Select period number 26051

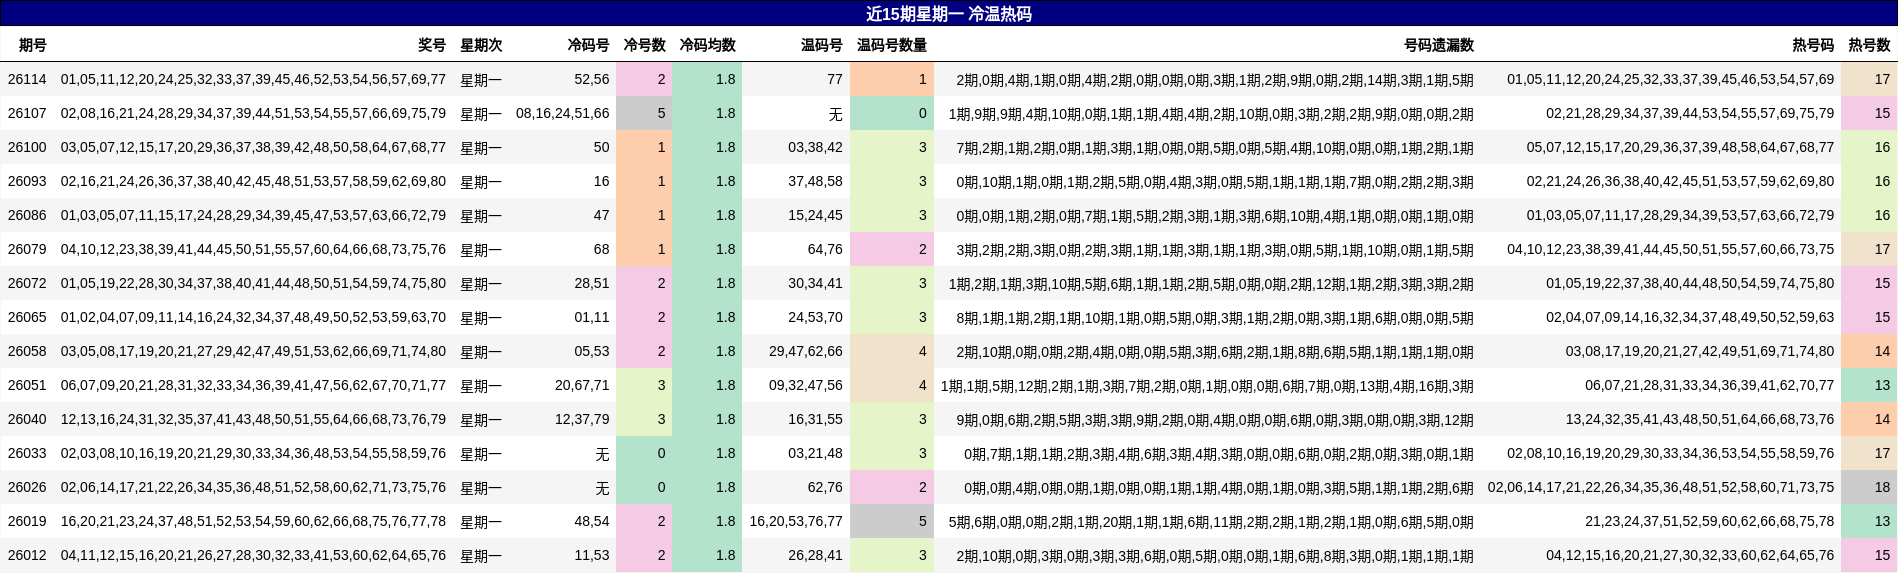tap(27, 385)
